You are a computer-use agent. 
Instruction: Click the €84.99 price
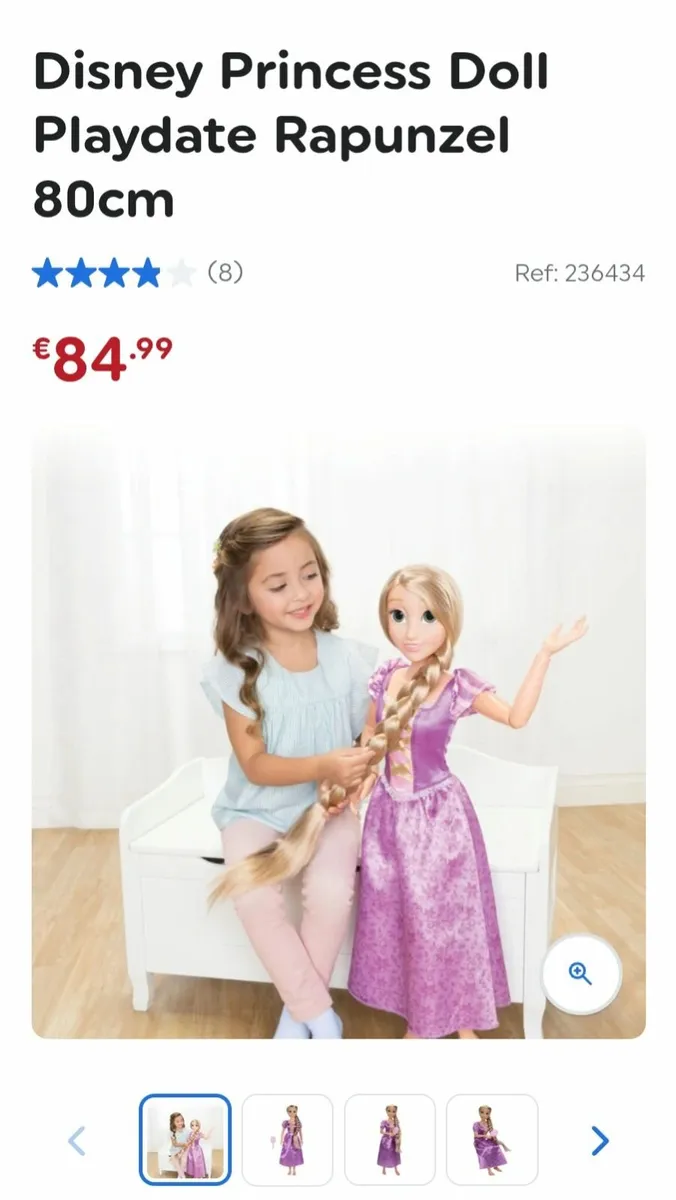[102, 359]
